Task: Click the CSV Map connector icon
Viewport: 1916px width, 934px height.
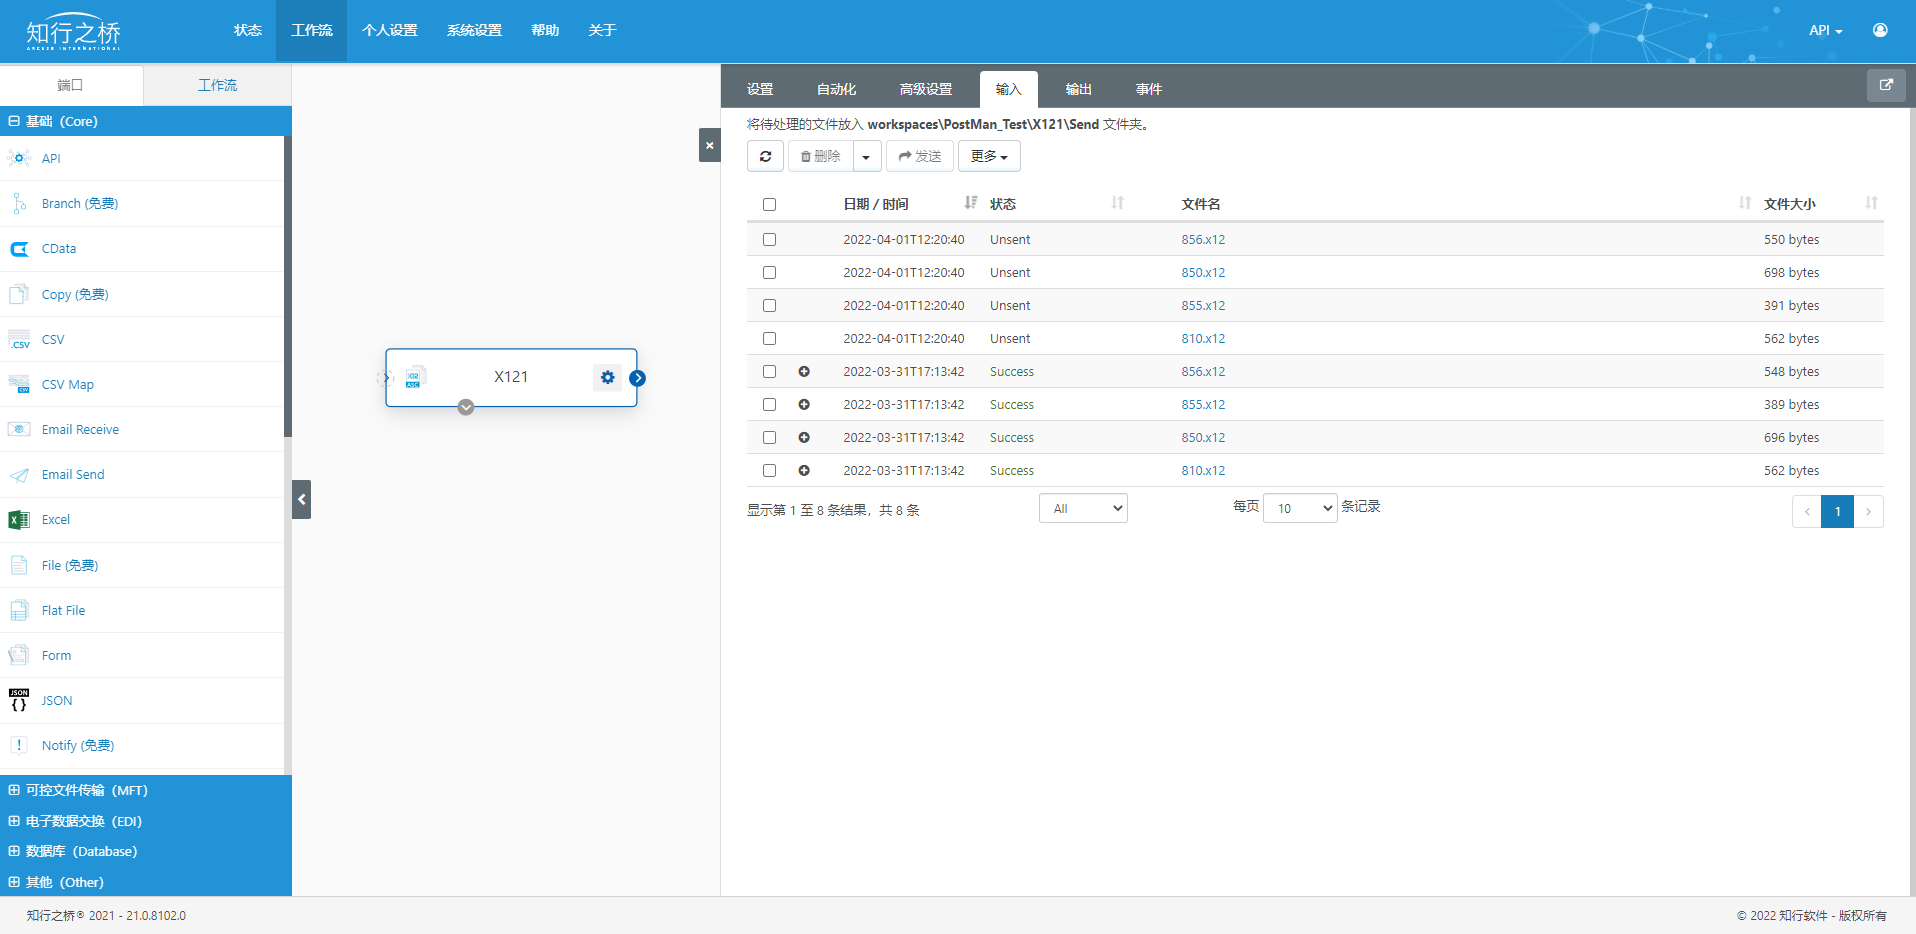Action: 19,384
